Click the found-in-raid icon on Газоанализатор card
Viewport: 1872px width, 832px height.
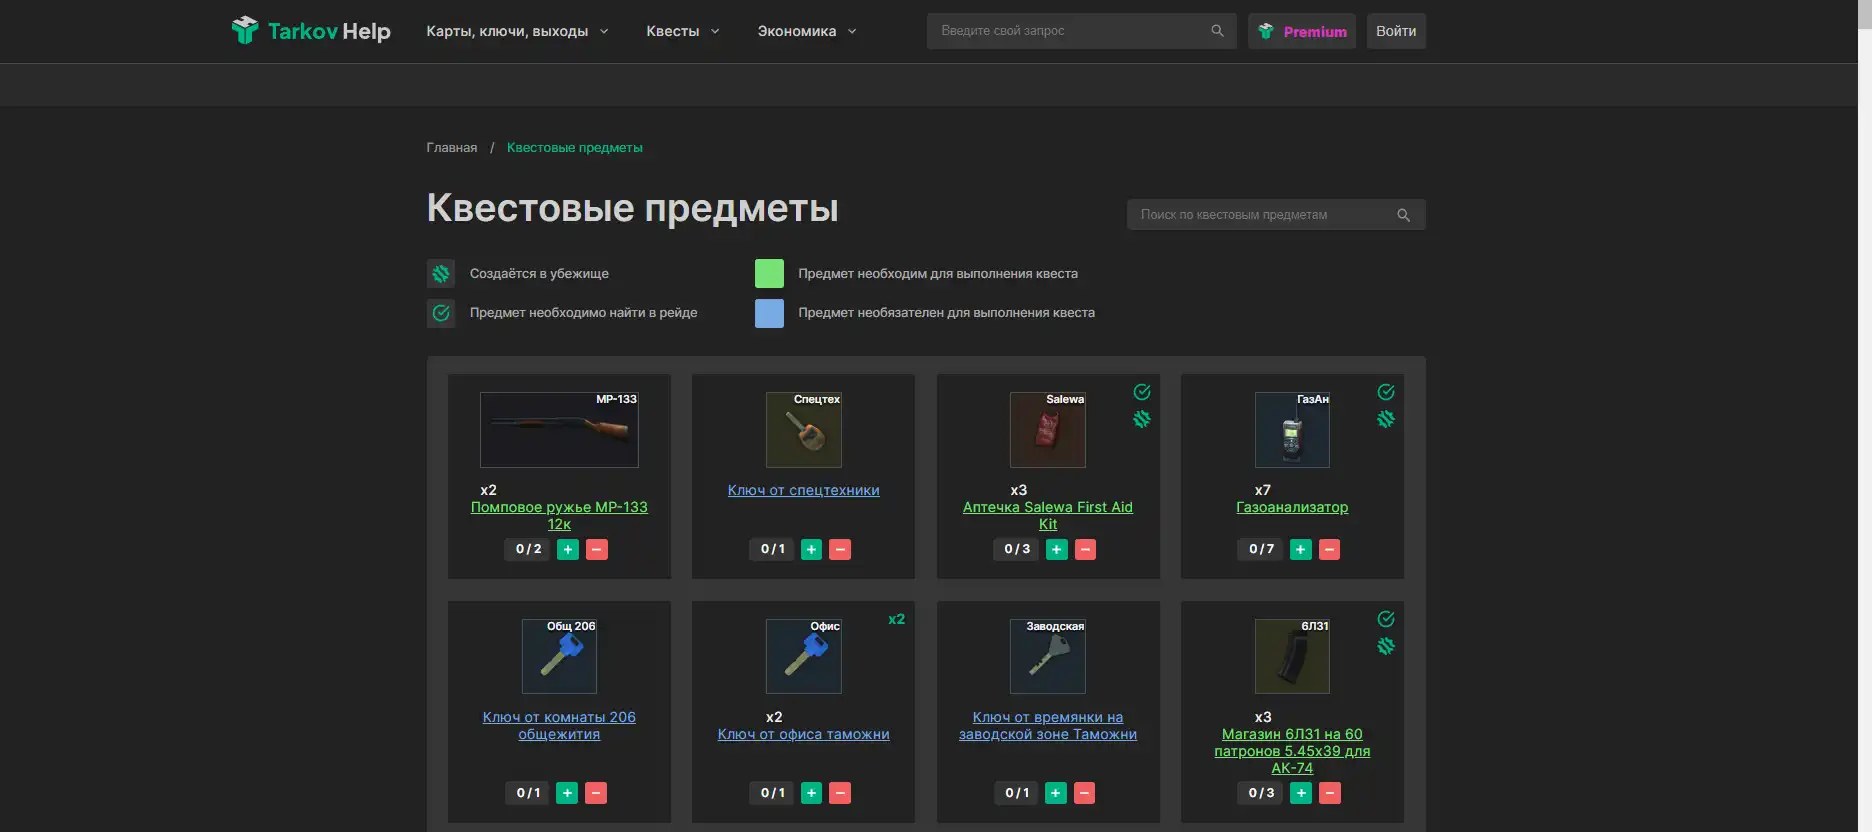[x=1386, y=392]
